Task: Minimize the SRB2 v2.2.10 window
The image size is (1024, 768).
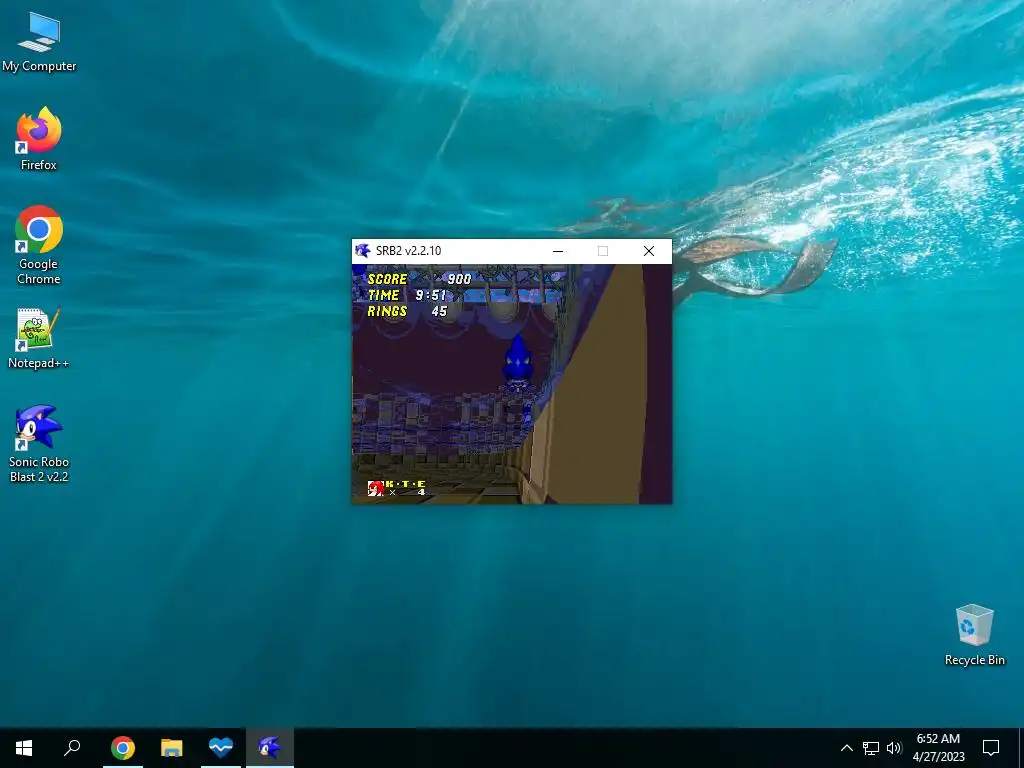Action: [x=558, y=251]
